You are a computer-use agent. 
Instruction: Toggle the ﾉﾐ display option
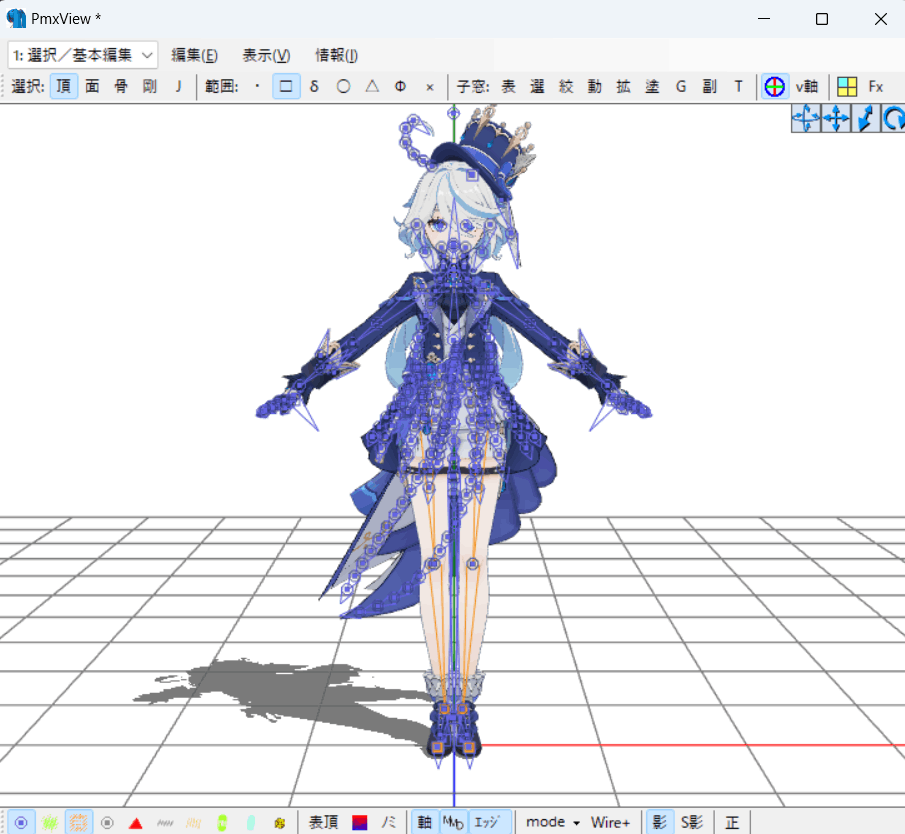[x=388, y=822]
